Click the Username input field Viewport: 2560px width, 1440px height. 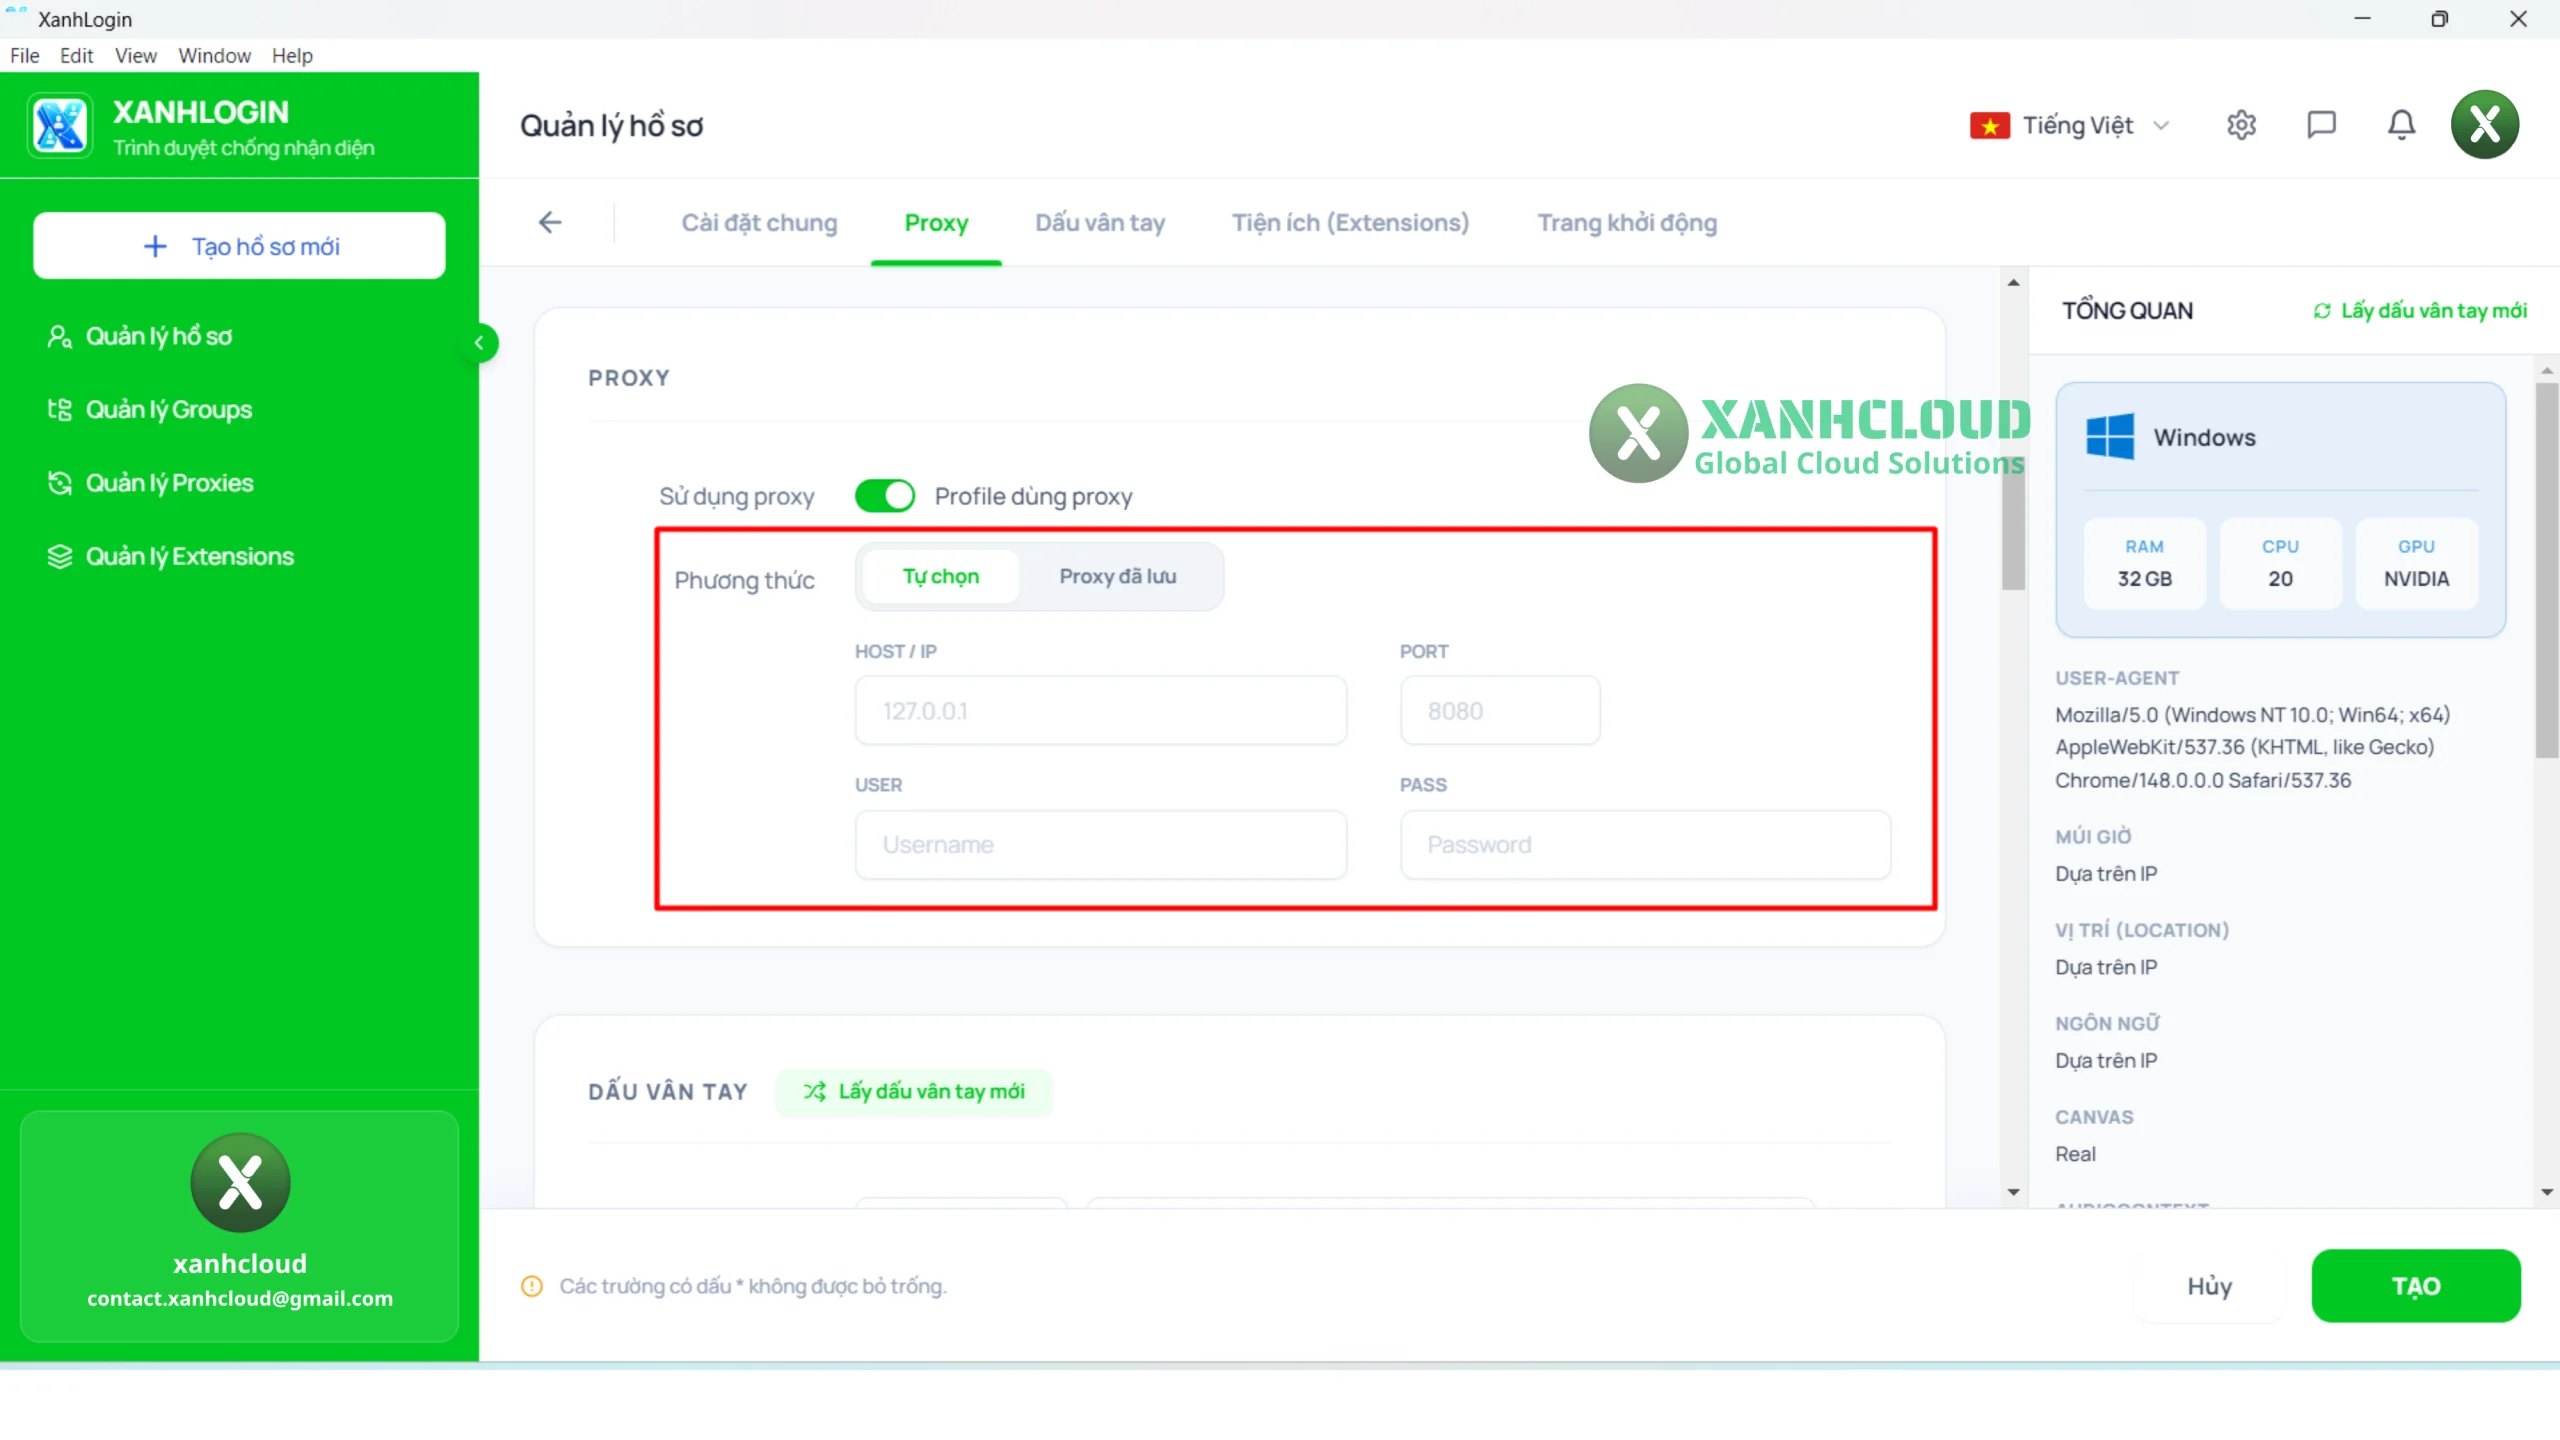(x=1100, y=845)
